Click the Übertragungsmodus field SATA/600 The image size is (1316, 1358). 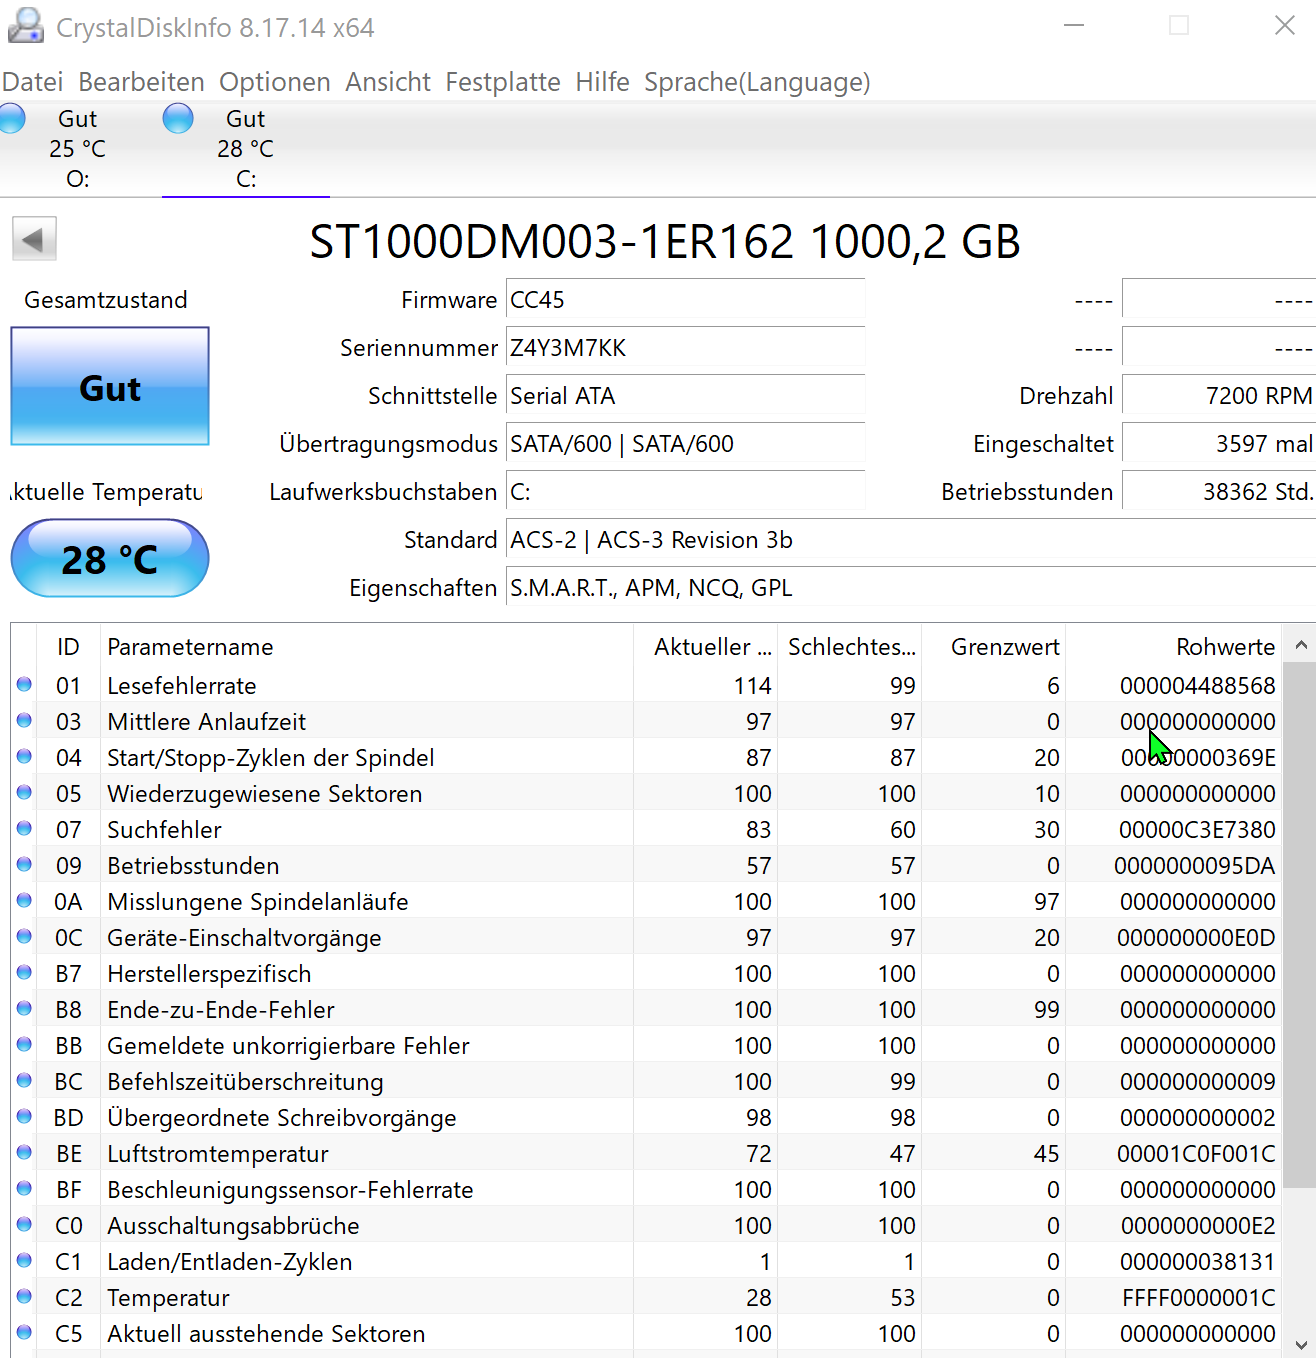[x=685, y=444]
